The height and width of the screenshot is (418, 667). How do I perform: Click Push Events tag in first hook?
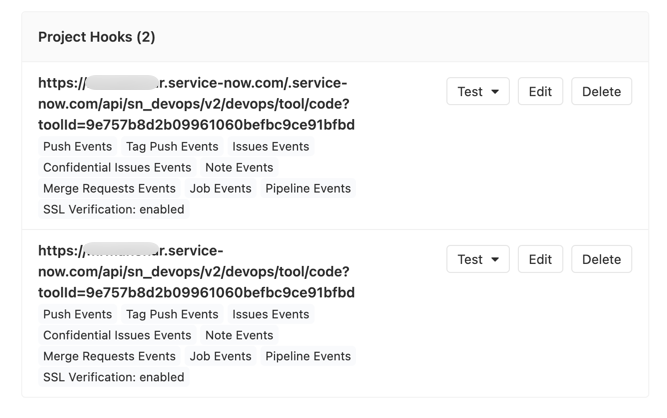pos(77,146)
